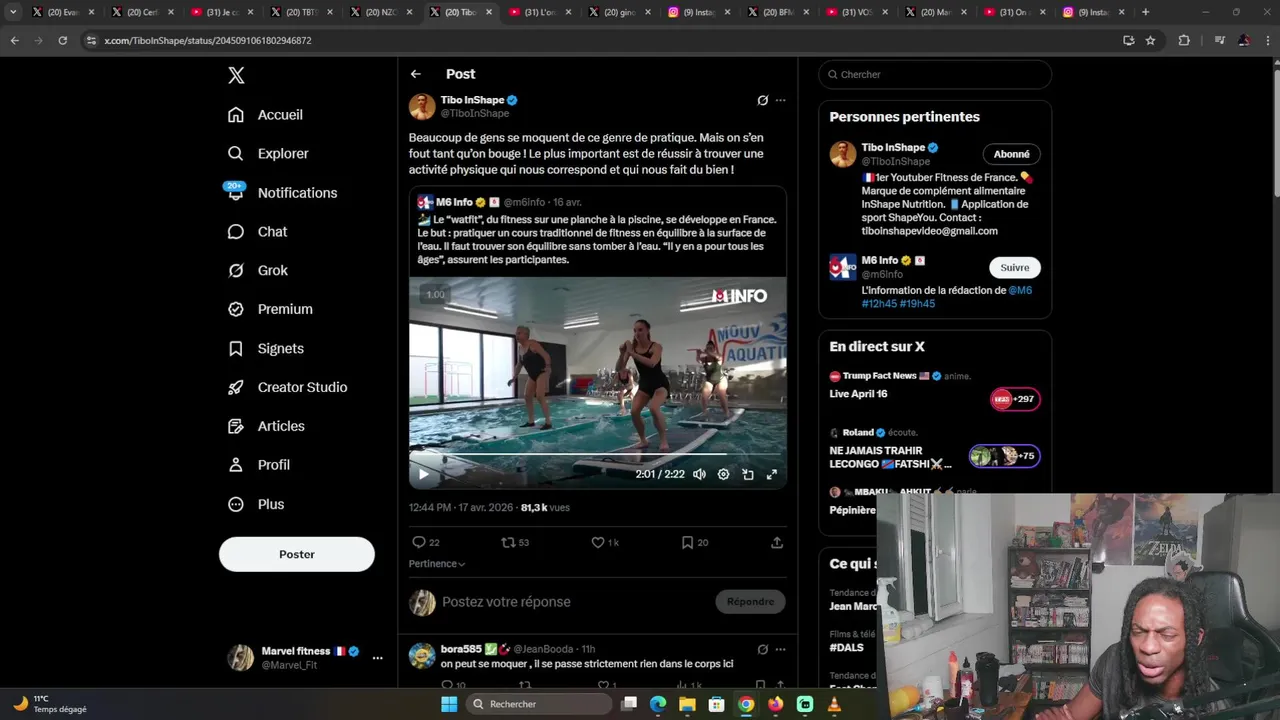Click the X logo in sidebar
Image resolution: width=1280 pixels, height=720 pixels.
236,75
